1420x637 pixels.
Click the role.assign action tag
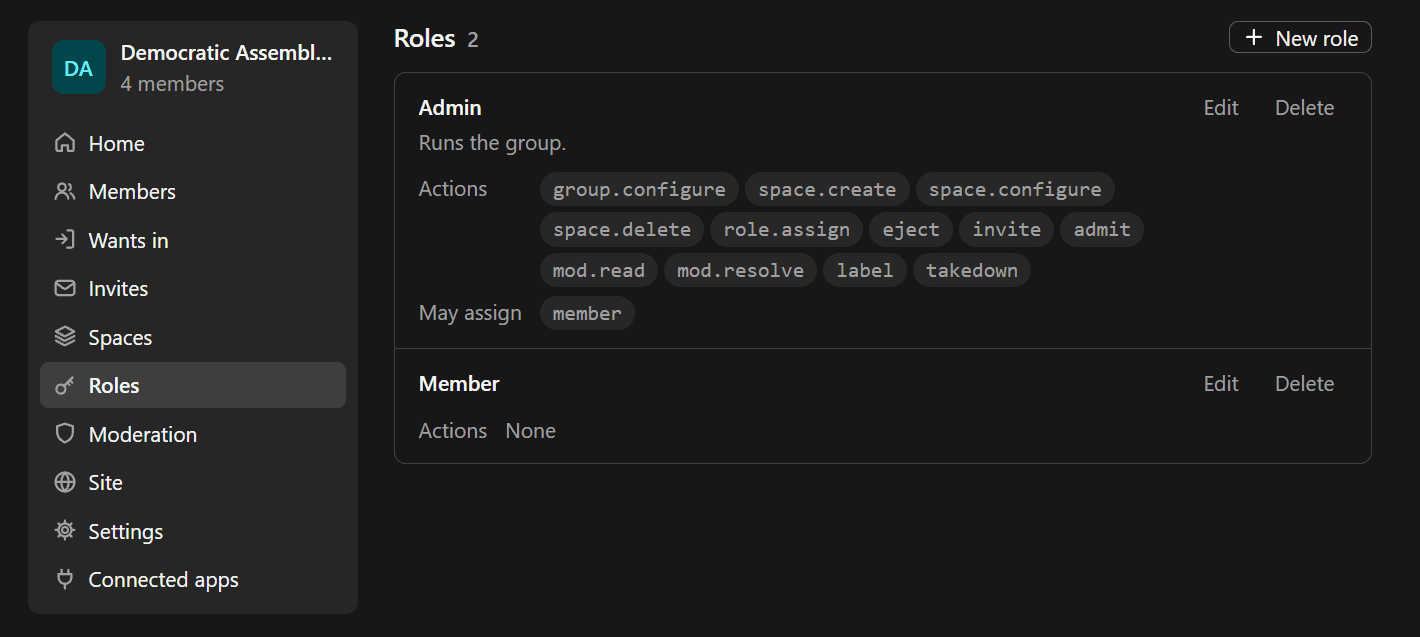(786, 229)
